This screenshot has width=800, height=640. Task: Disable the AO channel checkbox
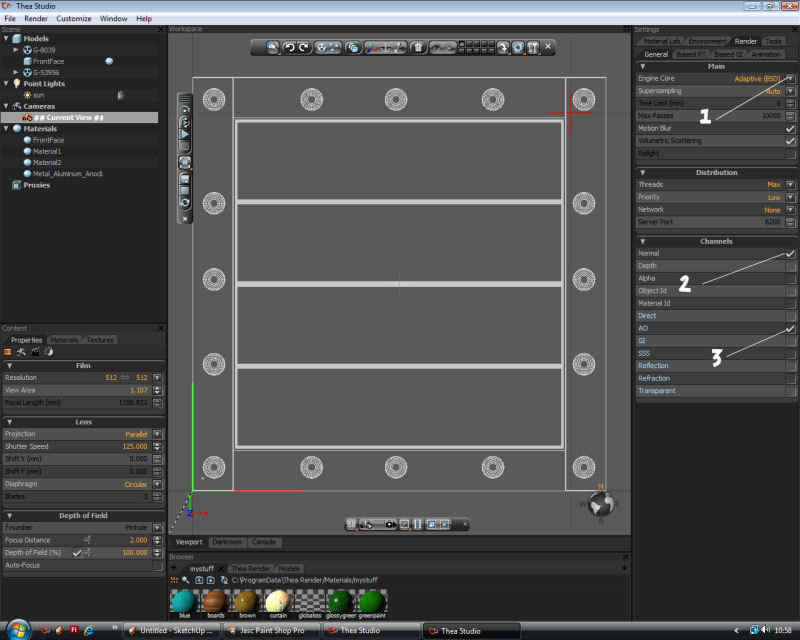(x=790, y=328)
